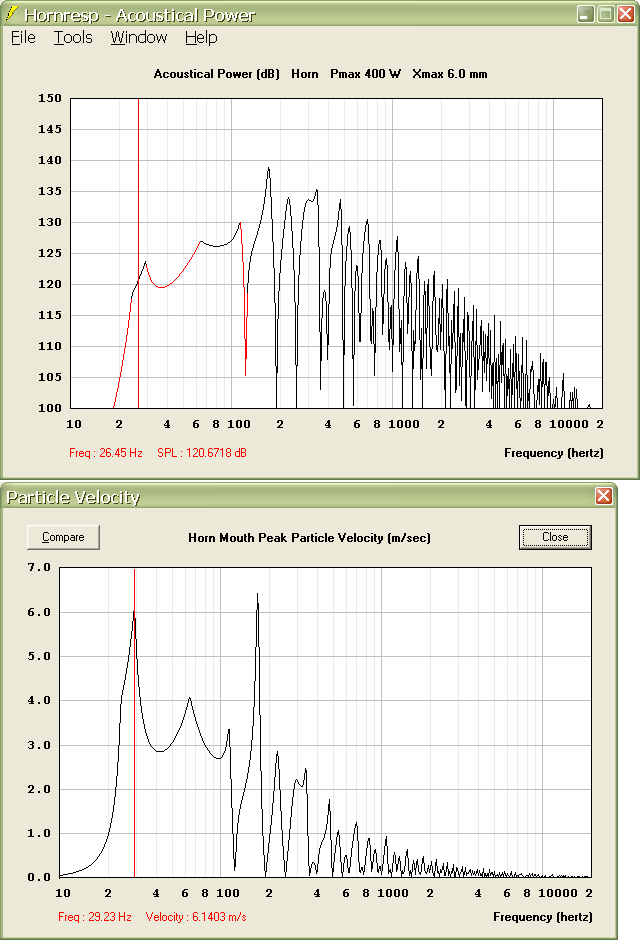640x940 pixels.
Task: Click the 'SPL : 120.6718 dB' readout
Action: click(x=202, y=453)
